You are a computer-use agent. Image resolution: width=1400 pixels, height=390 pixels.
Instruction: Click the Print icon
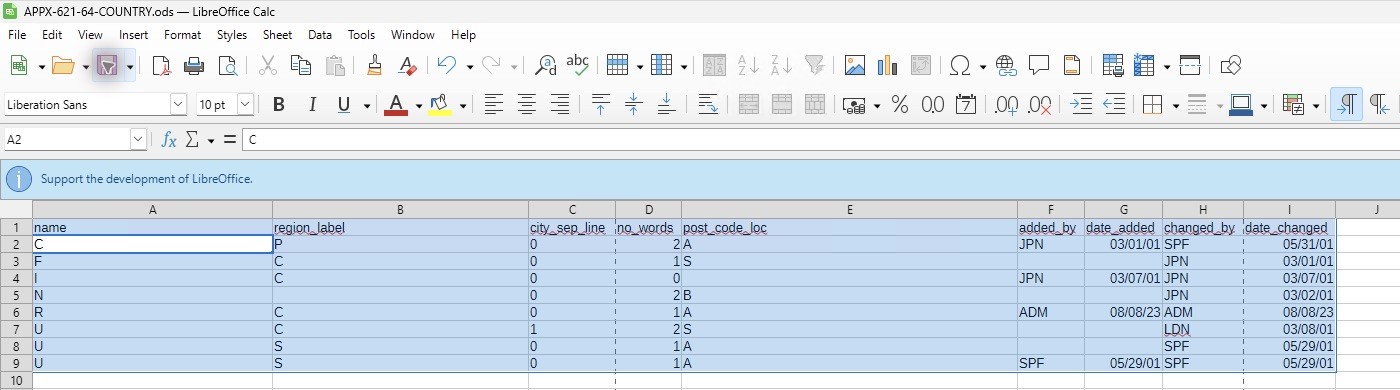[194, 66]
